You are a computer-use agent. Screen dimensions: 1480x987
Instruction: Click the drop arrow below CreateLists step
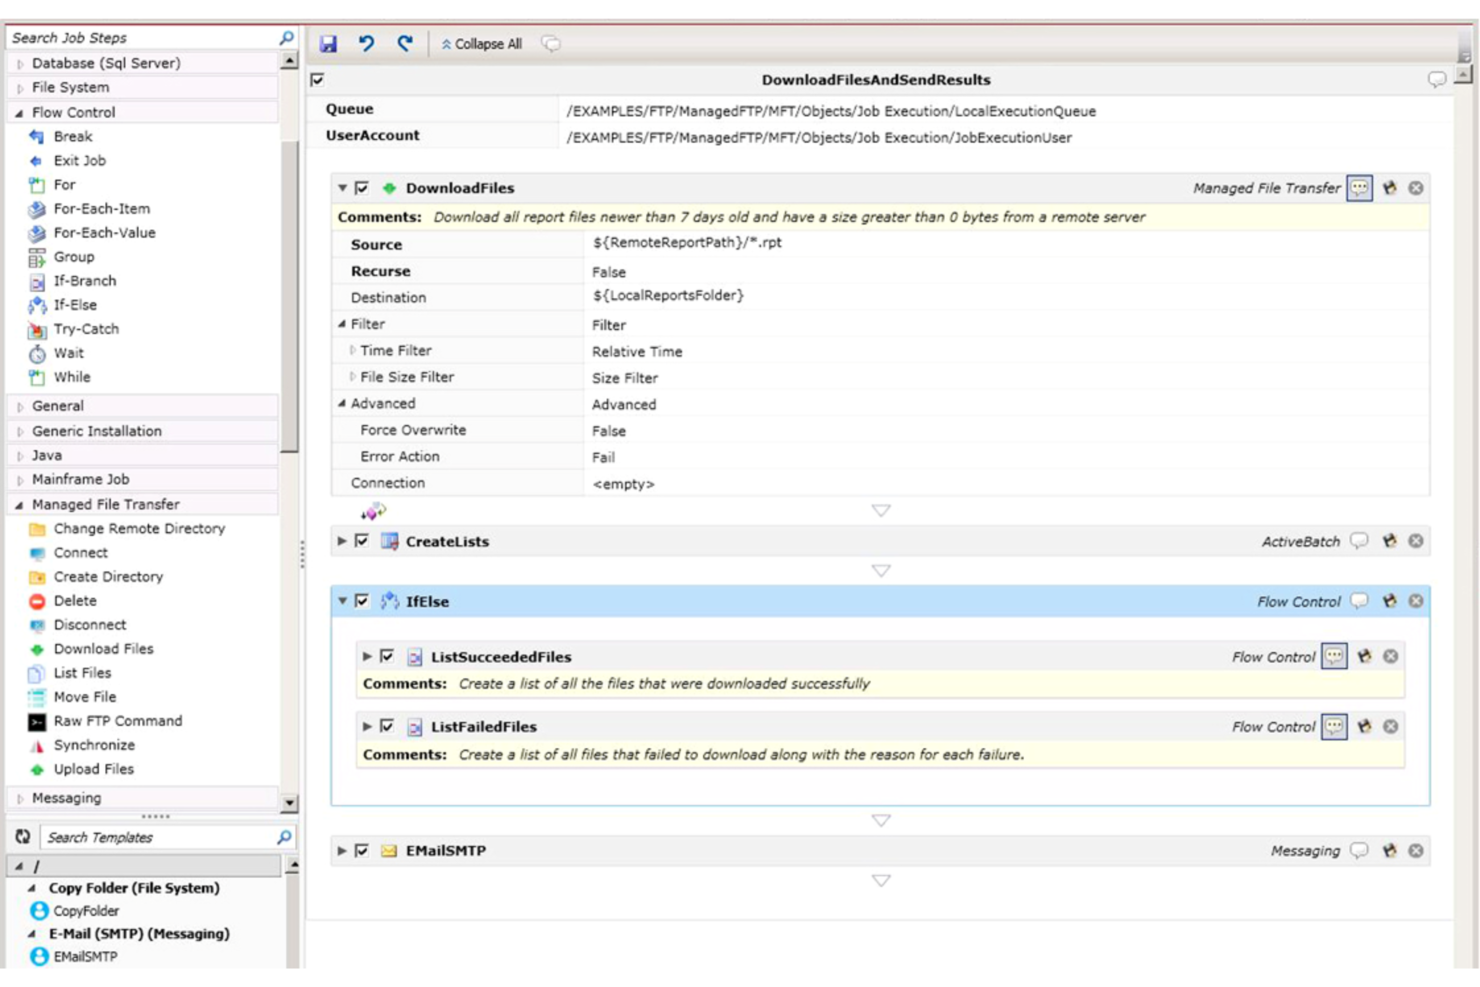pyautogui.click(x=881, y=571)
